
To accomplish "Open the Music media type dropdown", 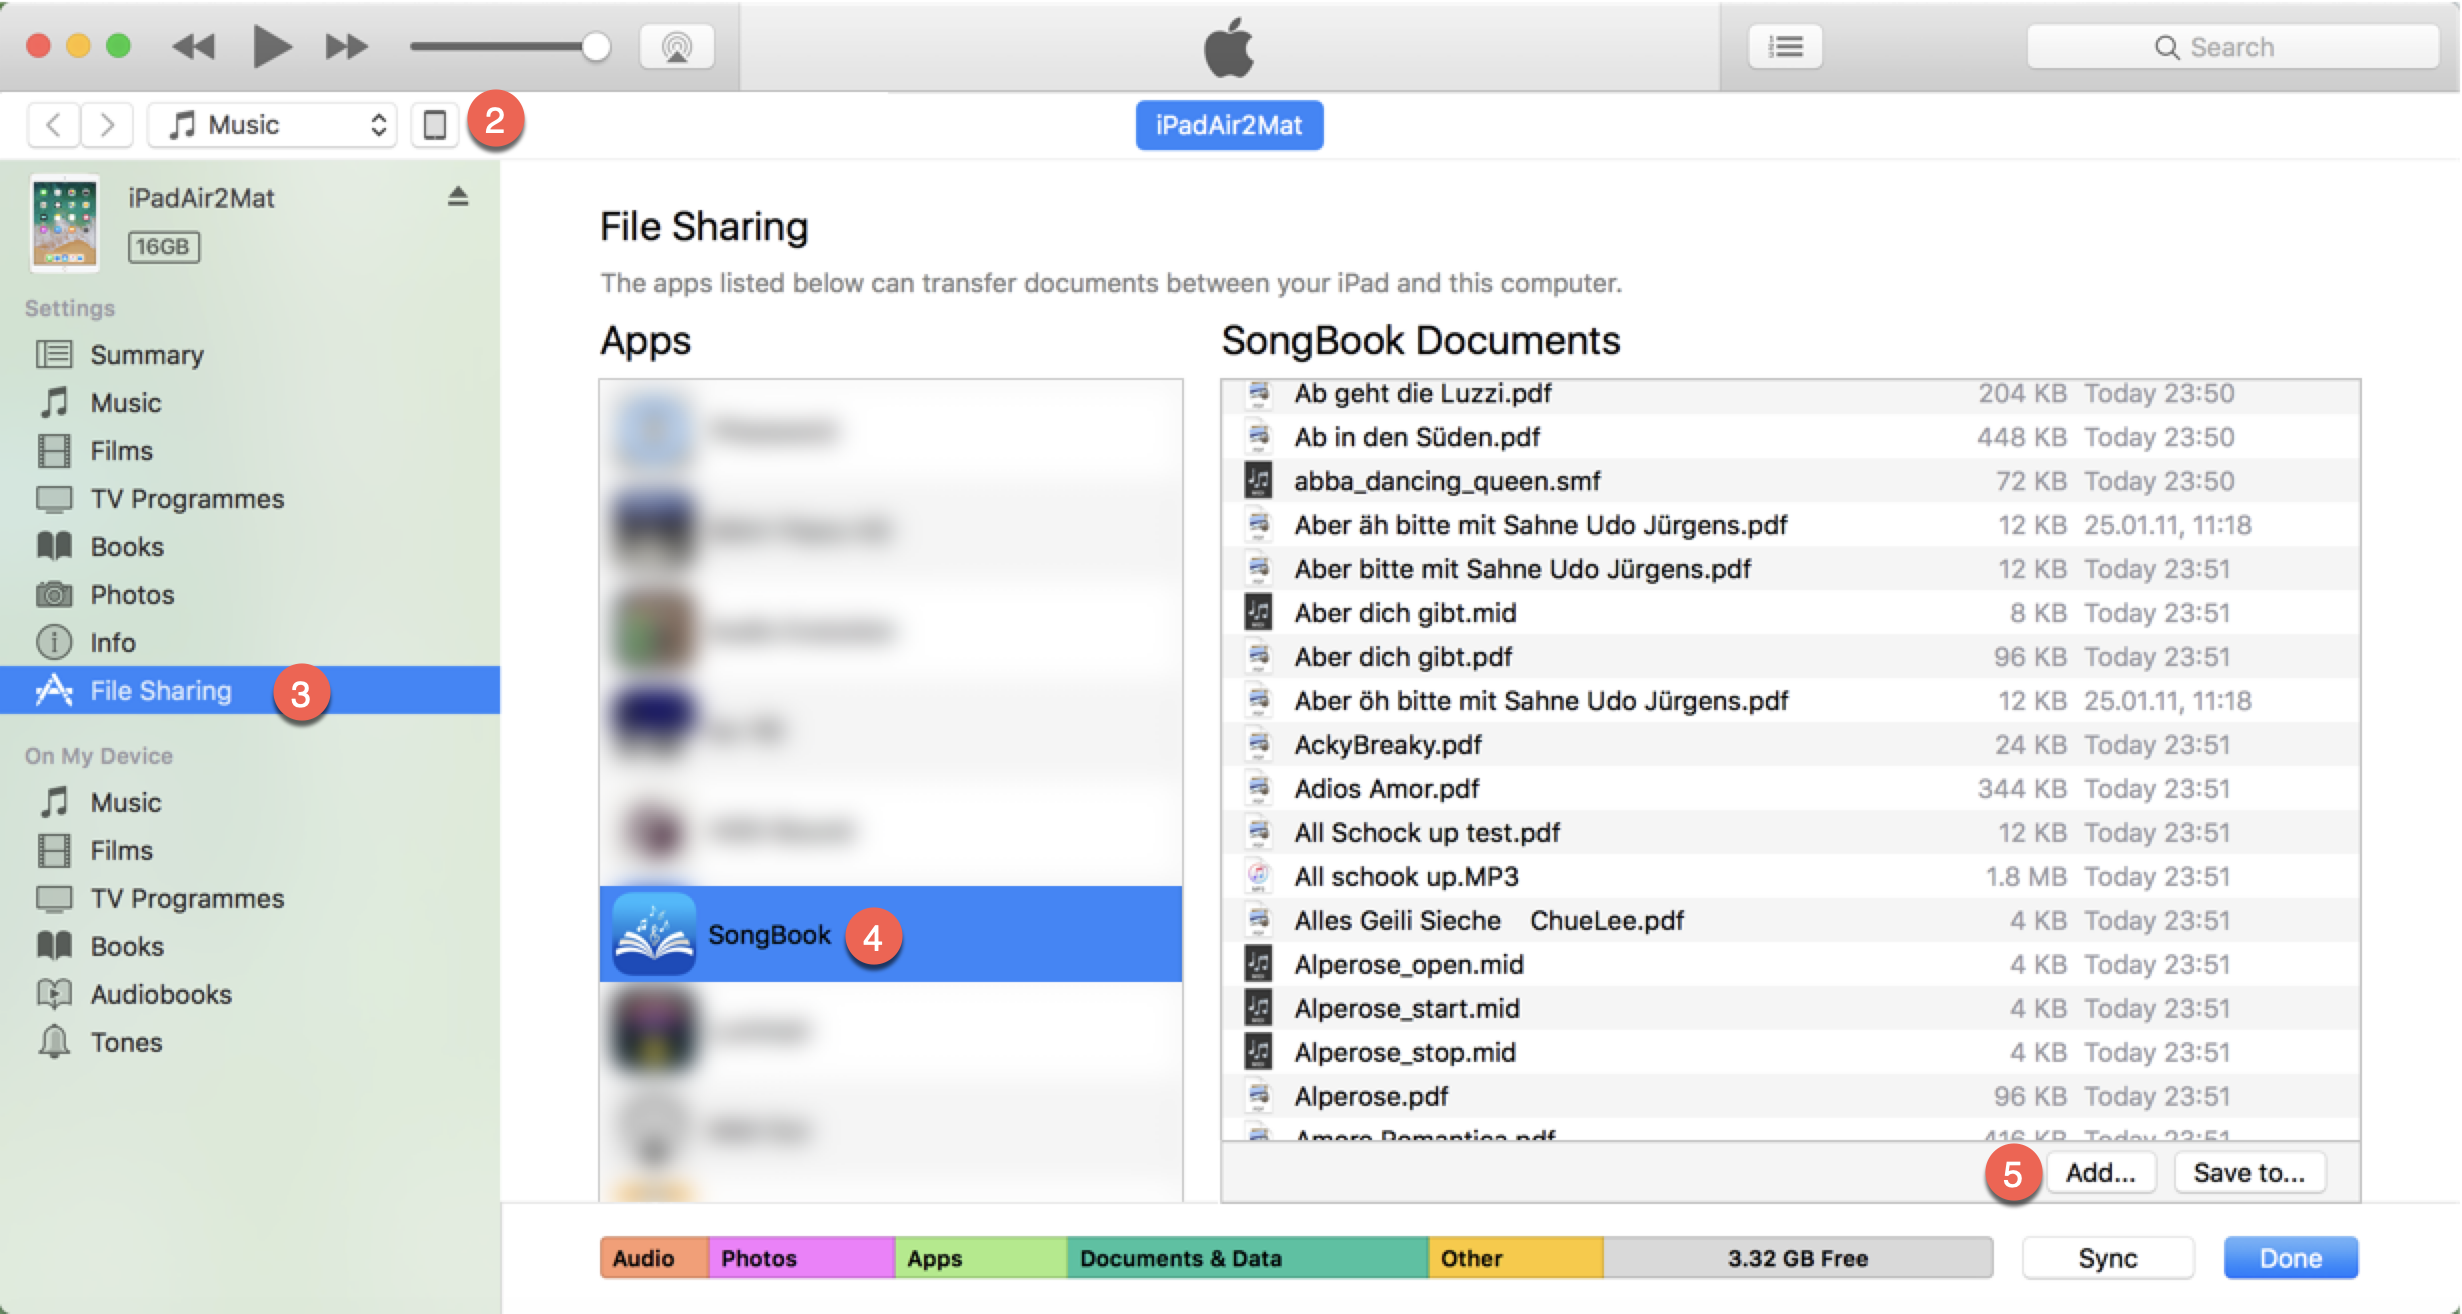I will tap(272, 125).
